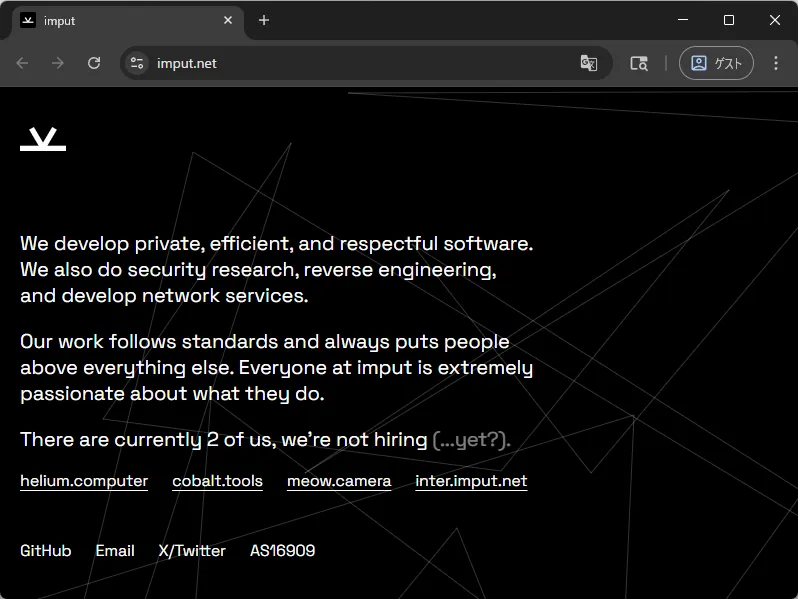Screen dimensions: 798x599
Task: Open the inter.imput.net link
Action: (x=471, y=481)
